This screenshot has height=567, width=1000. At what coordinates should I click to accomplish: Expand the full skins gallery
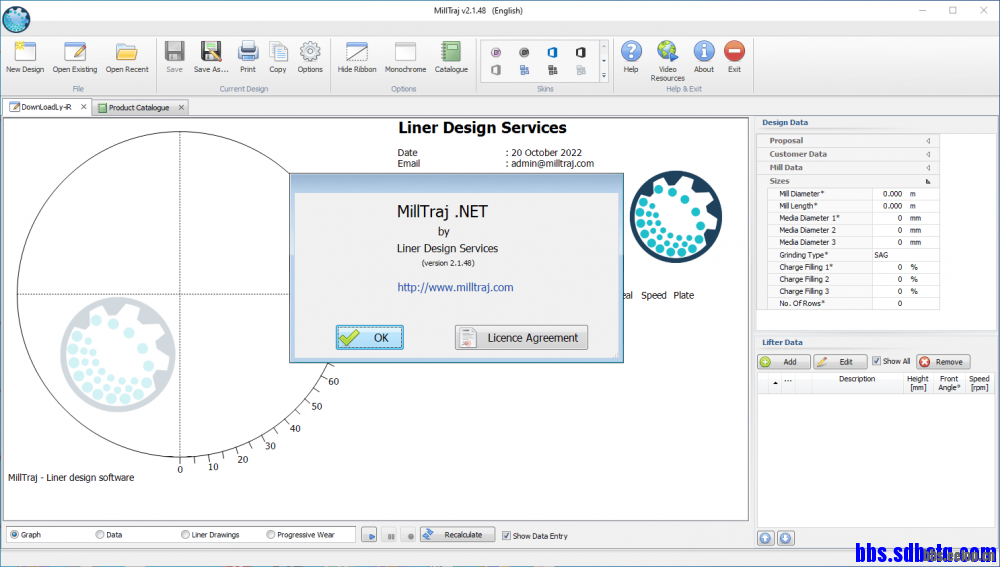(604, 75)
